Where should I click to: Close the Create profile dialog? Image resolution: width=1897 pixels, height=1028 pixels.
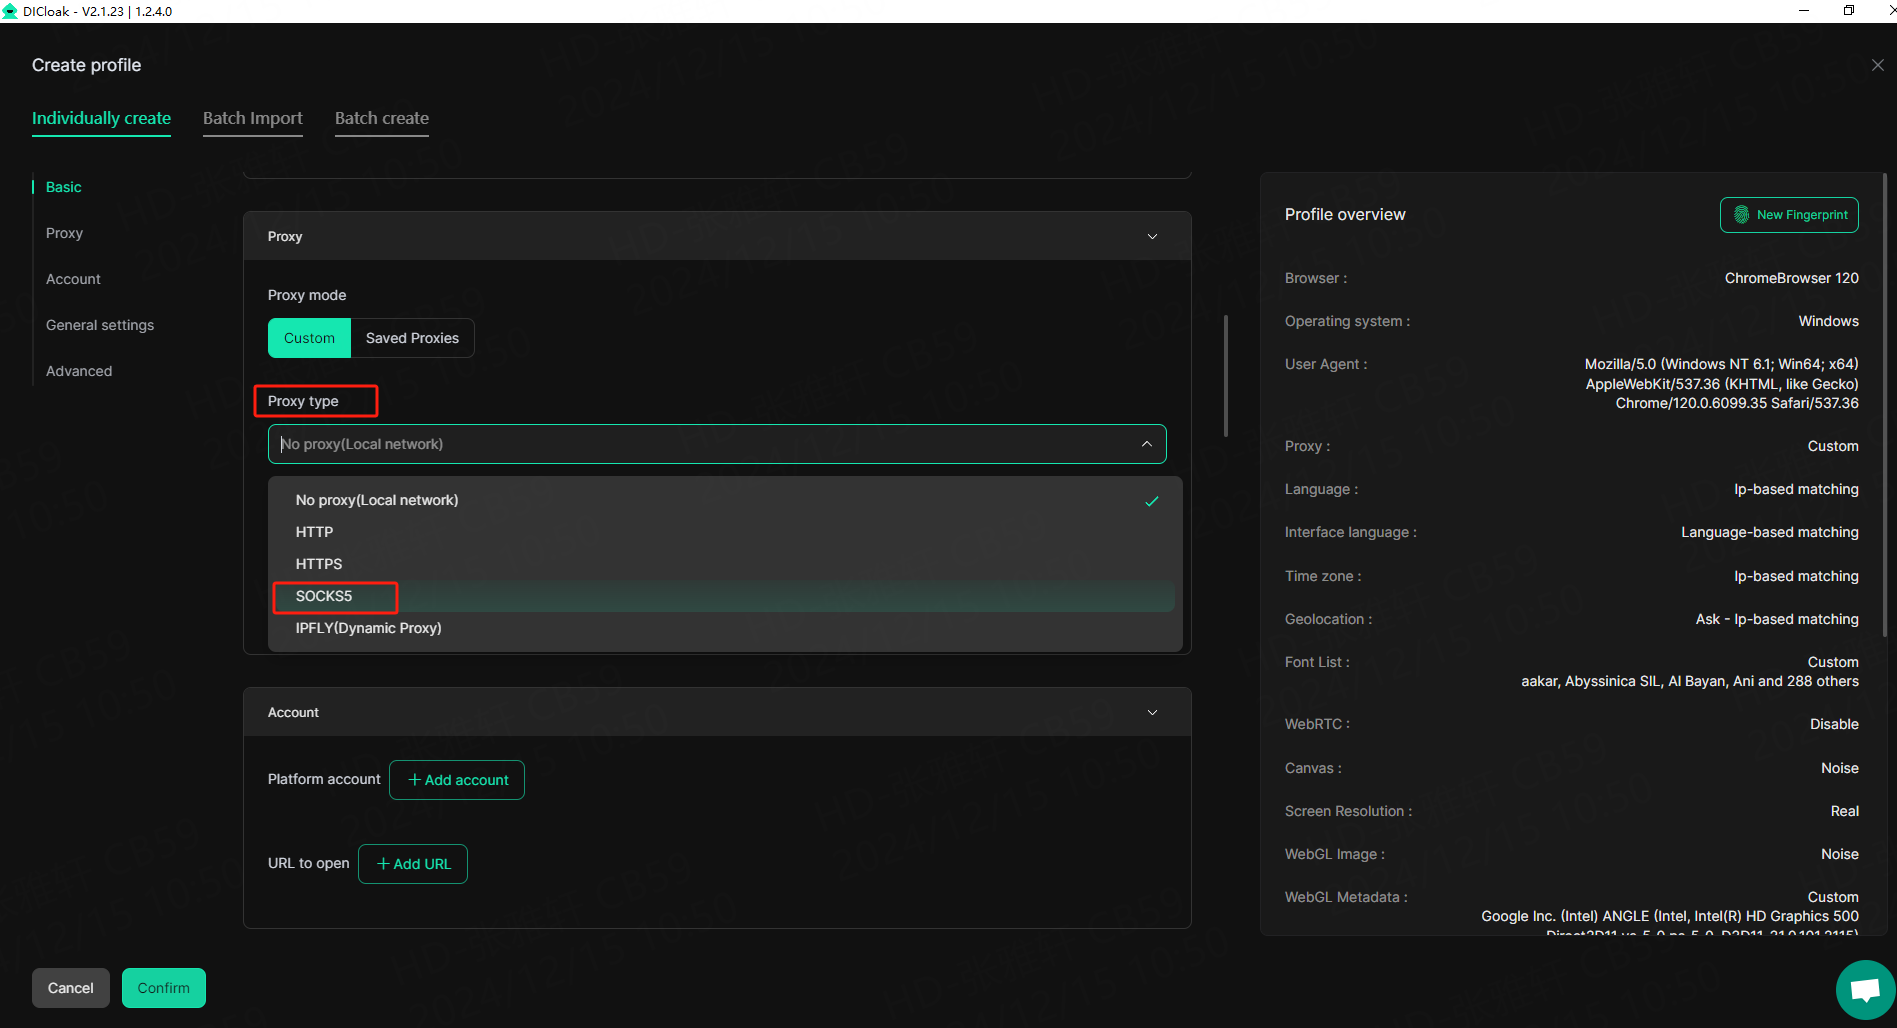(x=1877, y=65)
